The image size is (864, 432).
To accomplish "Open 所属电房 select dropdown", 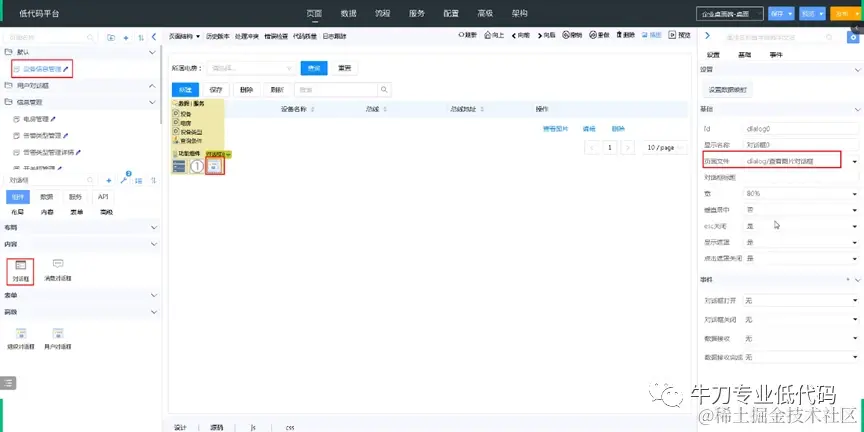I will click(x=252, y=68).
